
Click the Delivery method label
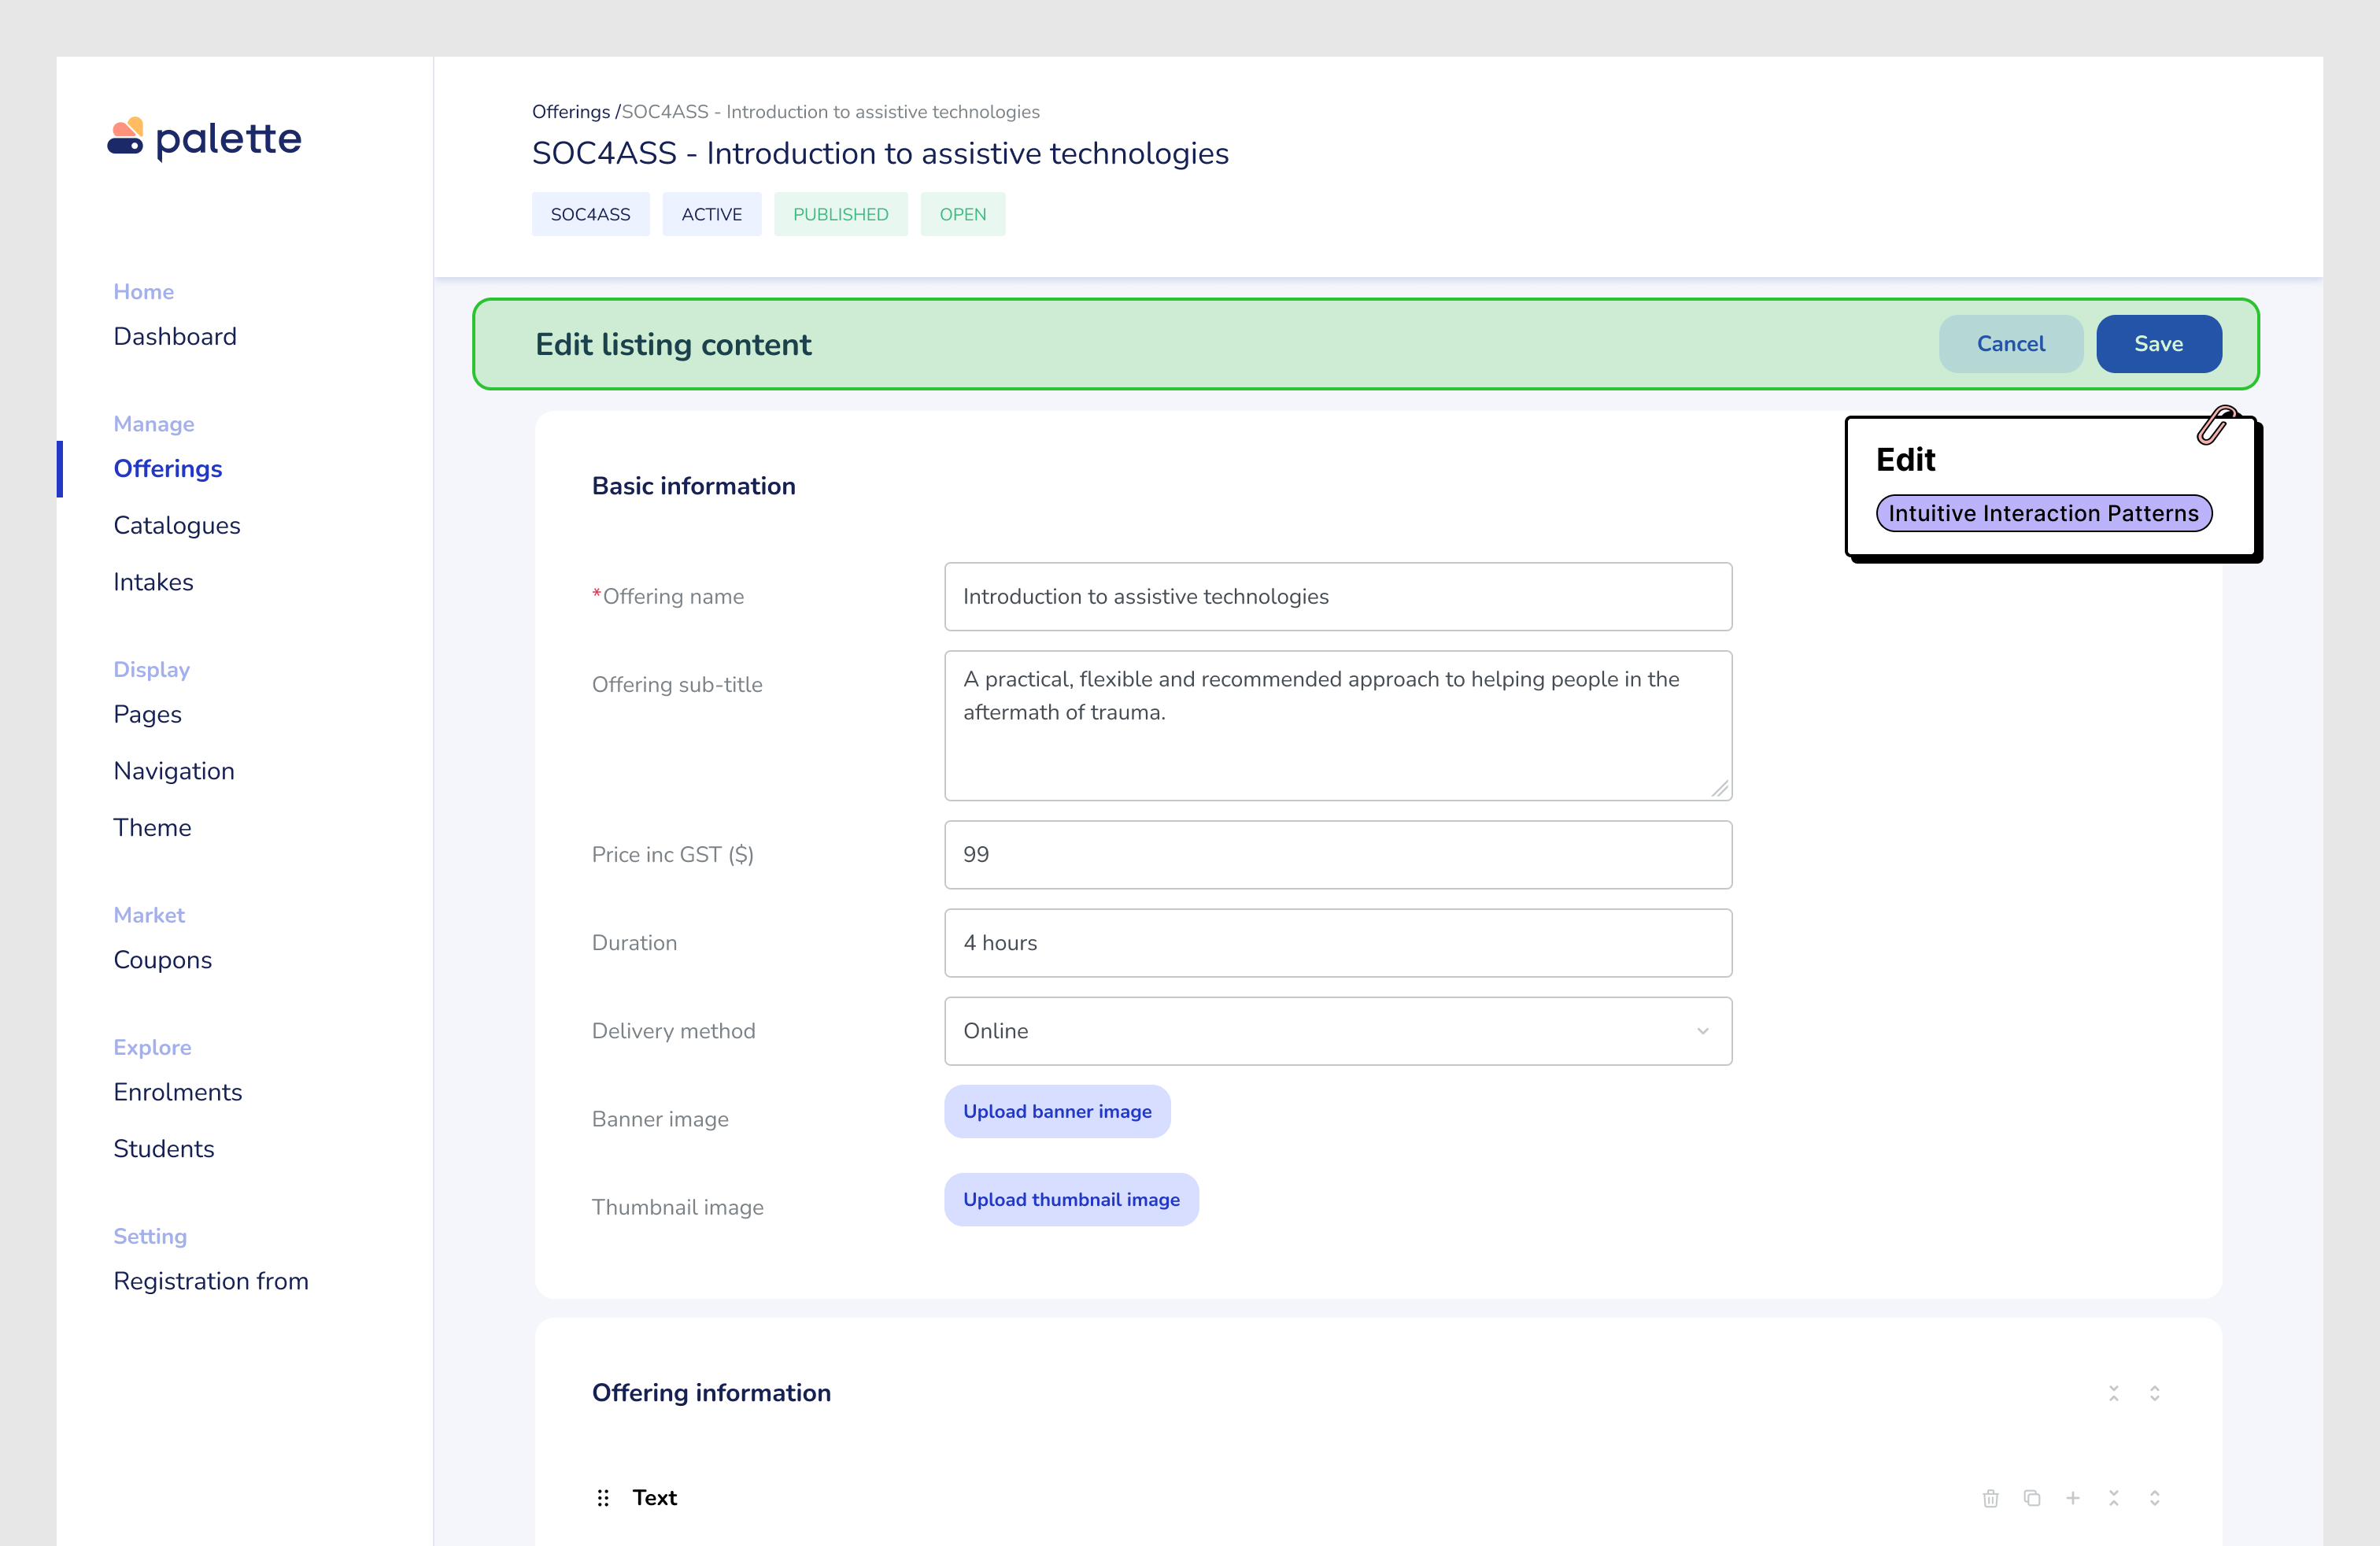click(673, 1030)
